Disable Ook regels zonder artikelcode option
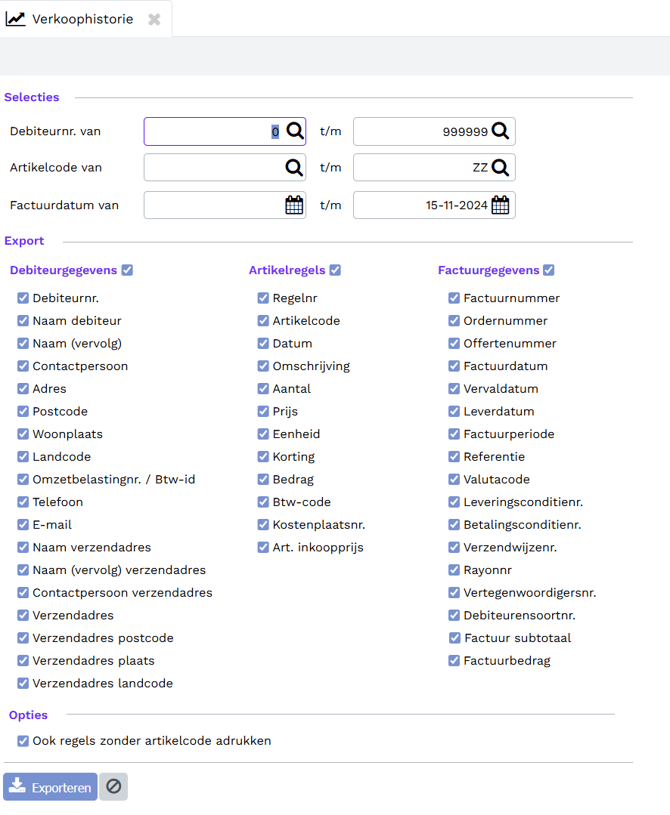Screen dimensions: 670x815 tap(23, 741)
